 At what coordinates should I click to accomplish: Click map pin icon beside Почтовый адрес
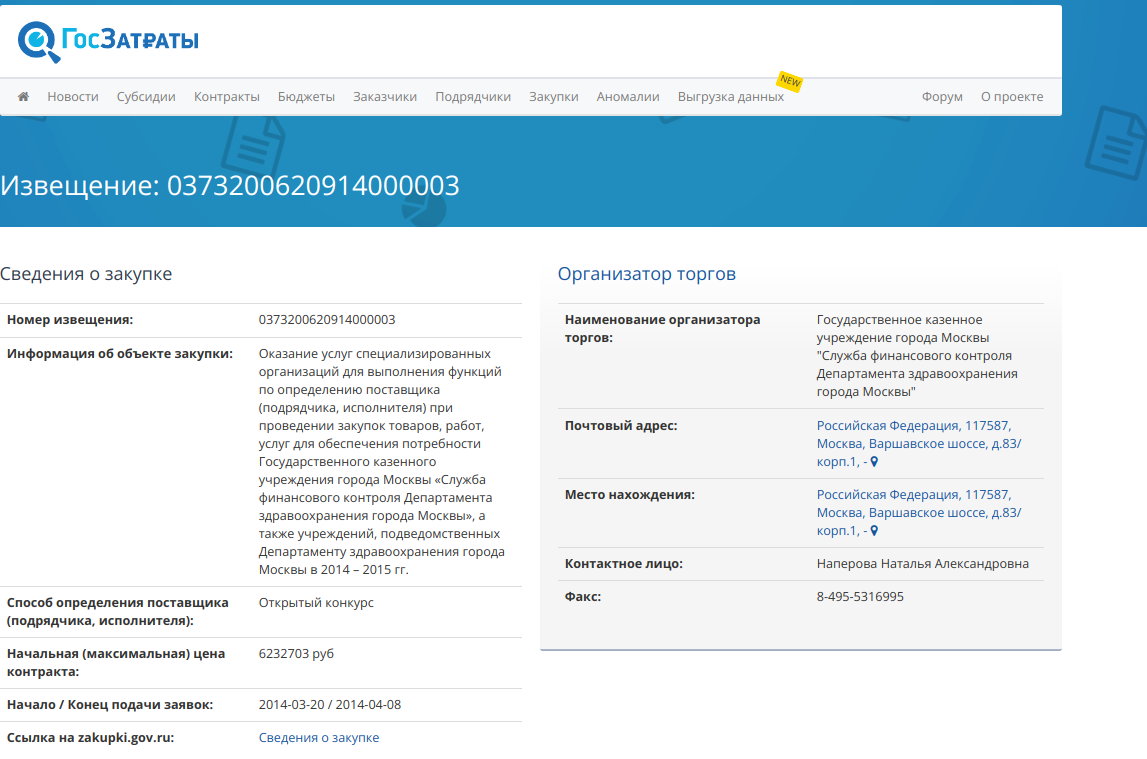[874, 462]
